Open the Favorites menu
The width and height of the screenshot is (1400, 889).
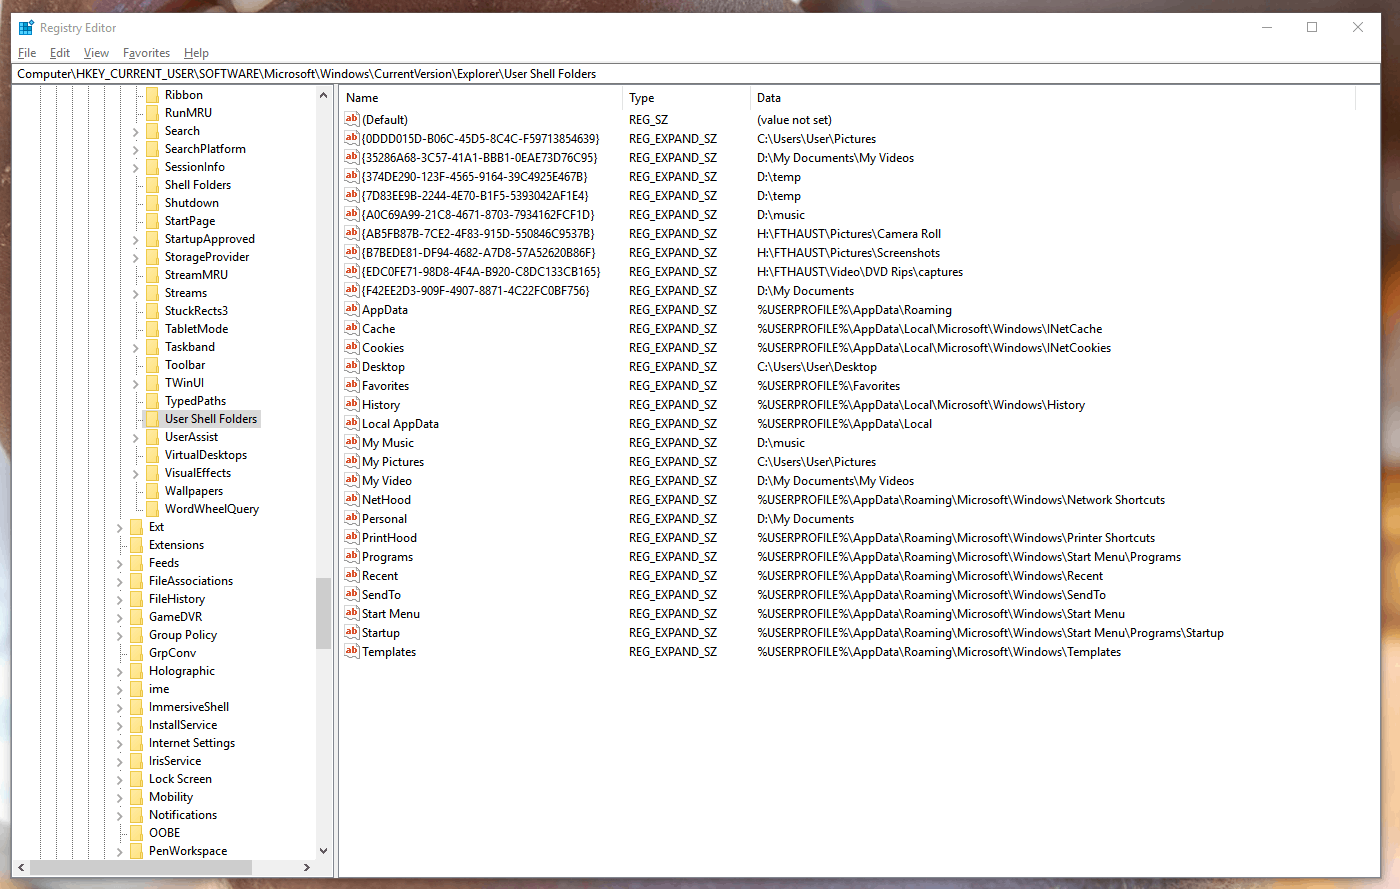coord(146,53)
